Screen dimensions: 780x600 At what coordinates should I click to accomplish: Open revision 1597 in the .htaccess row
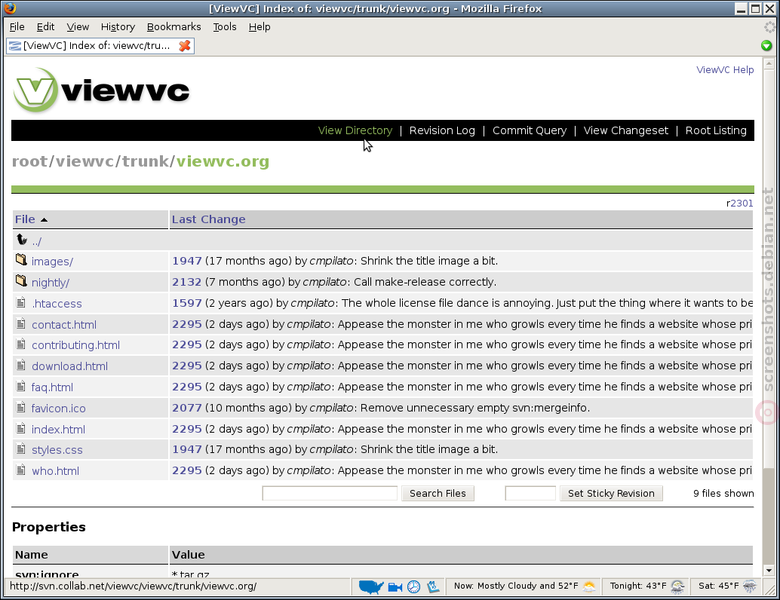point(187,303)
